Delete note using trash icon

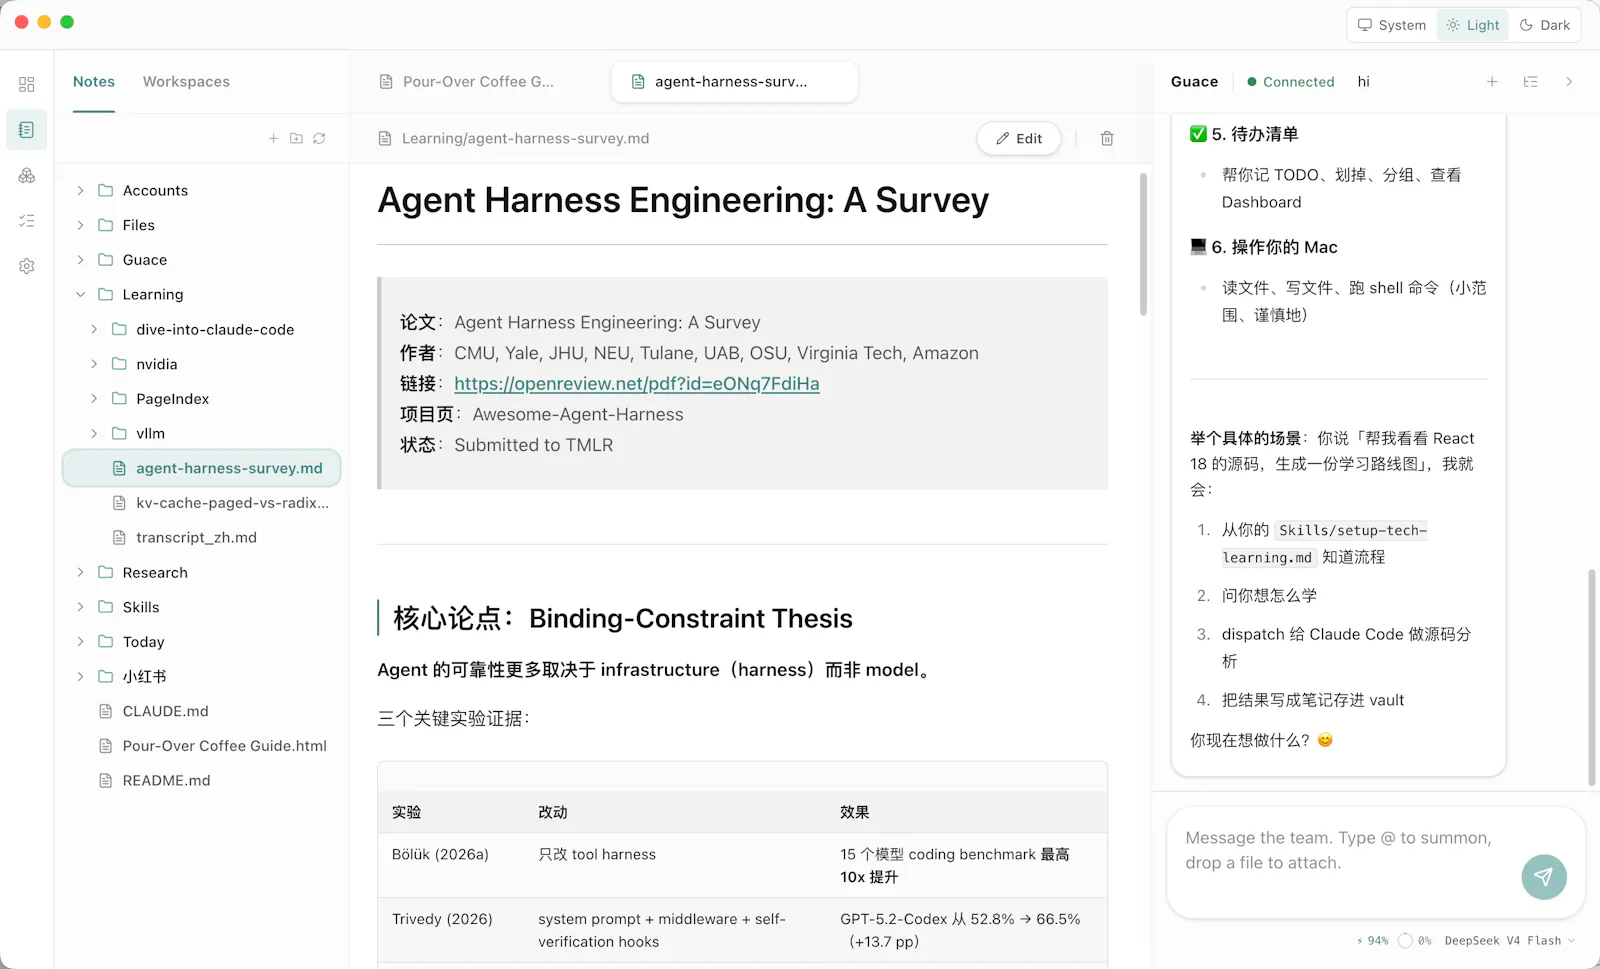(1107, 139)
